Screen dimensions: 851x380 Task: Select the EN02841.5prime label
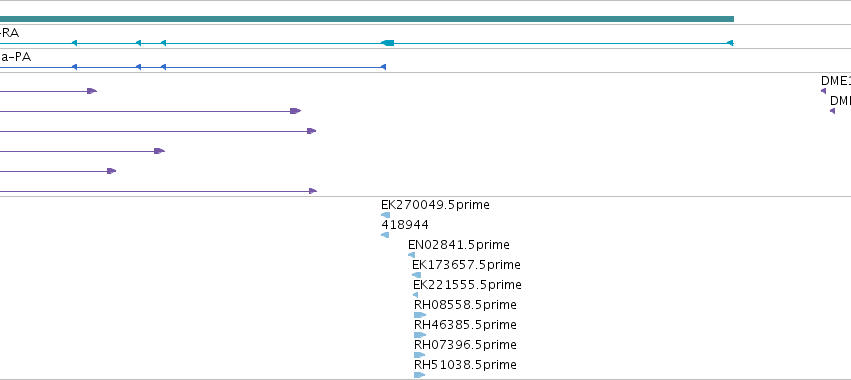click(x=459, y=245)
